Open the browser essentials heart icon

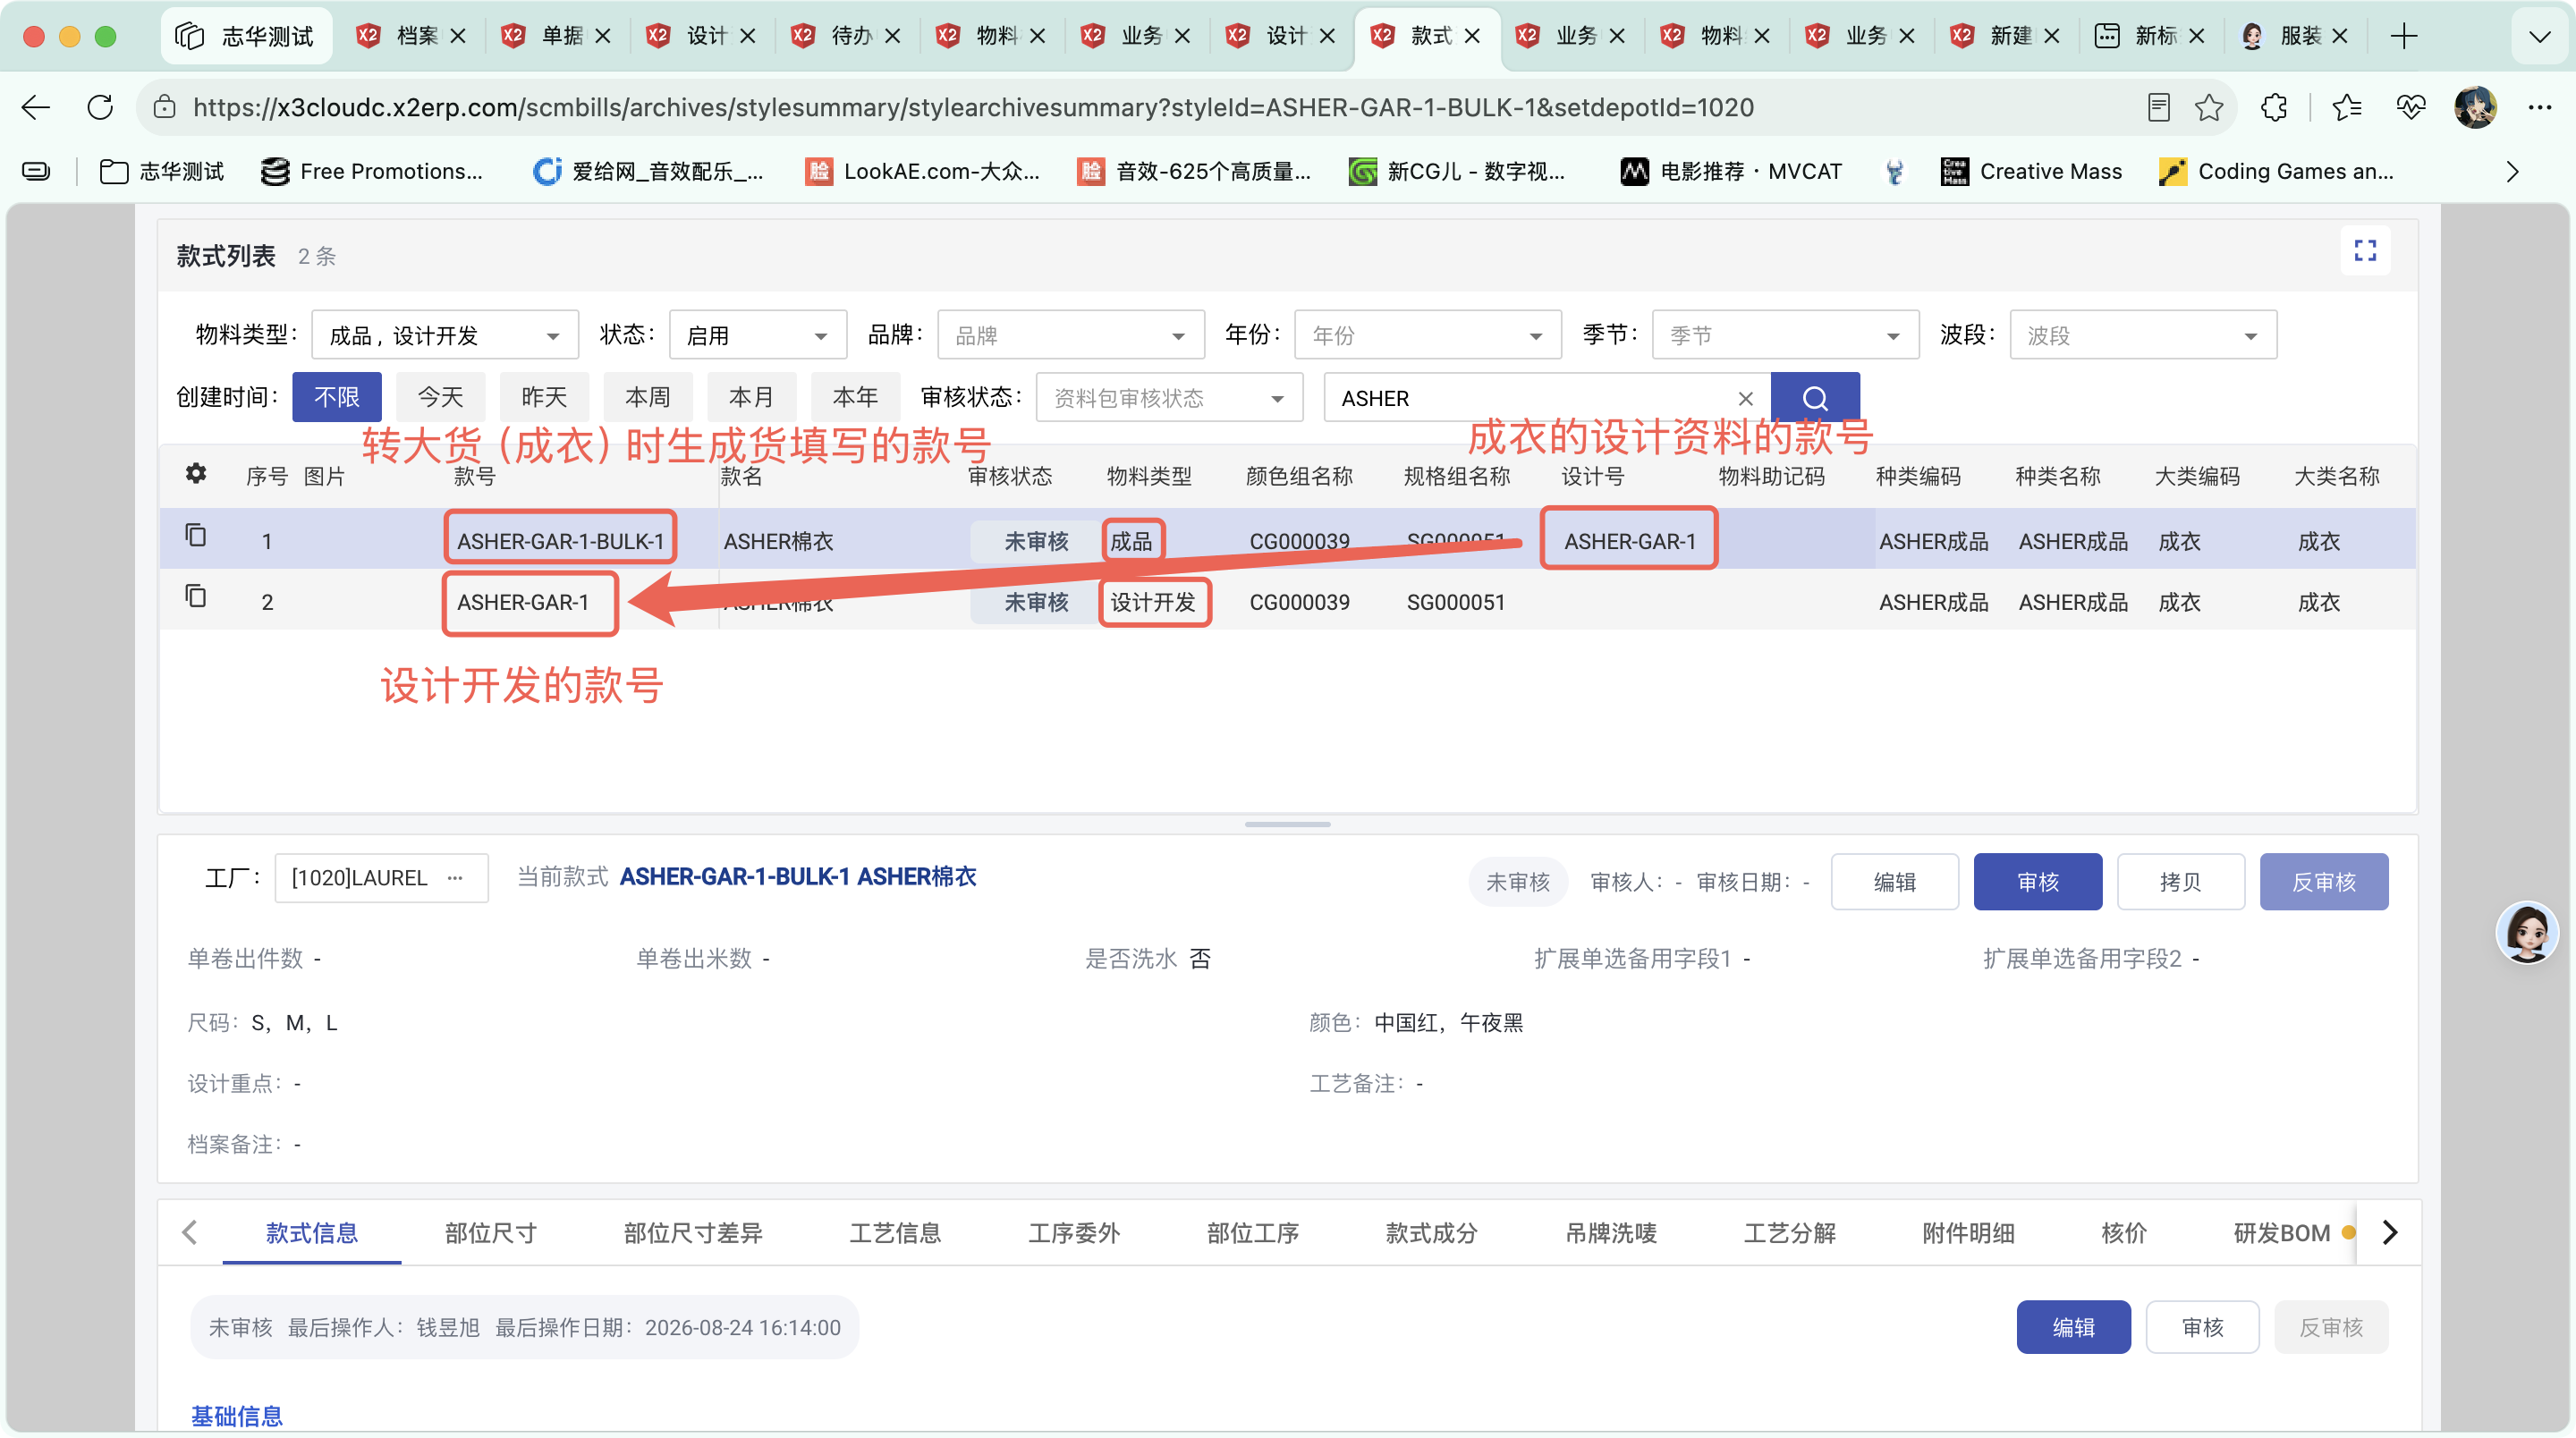(x=2411, y=107)
